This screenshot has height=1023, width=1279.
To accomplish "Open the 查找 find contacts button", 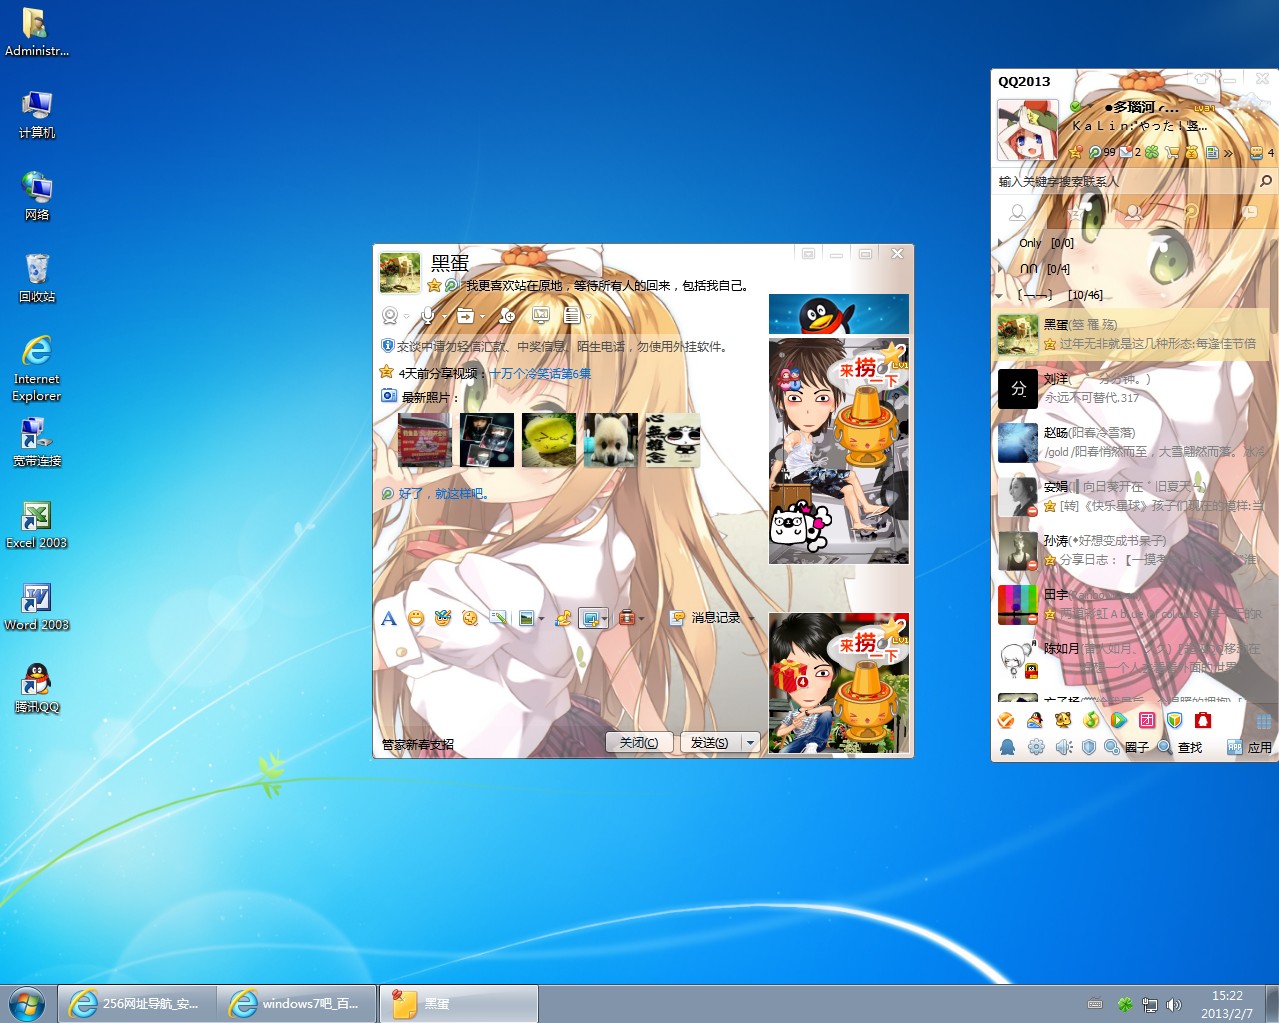I will [1180, 747].
